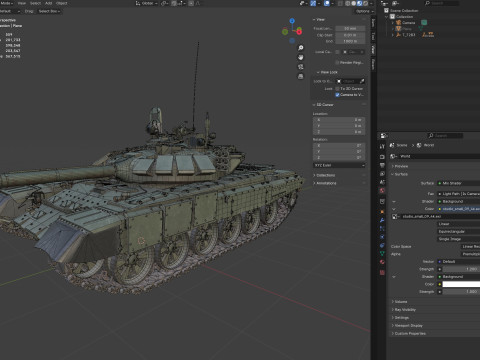This screenshot has width=480, height=360.
Task: Switch to Wireframe viewport shading
Action: [x=348, y=3]
